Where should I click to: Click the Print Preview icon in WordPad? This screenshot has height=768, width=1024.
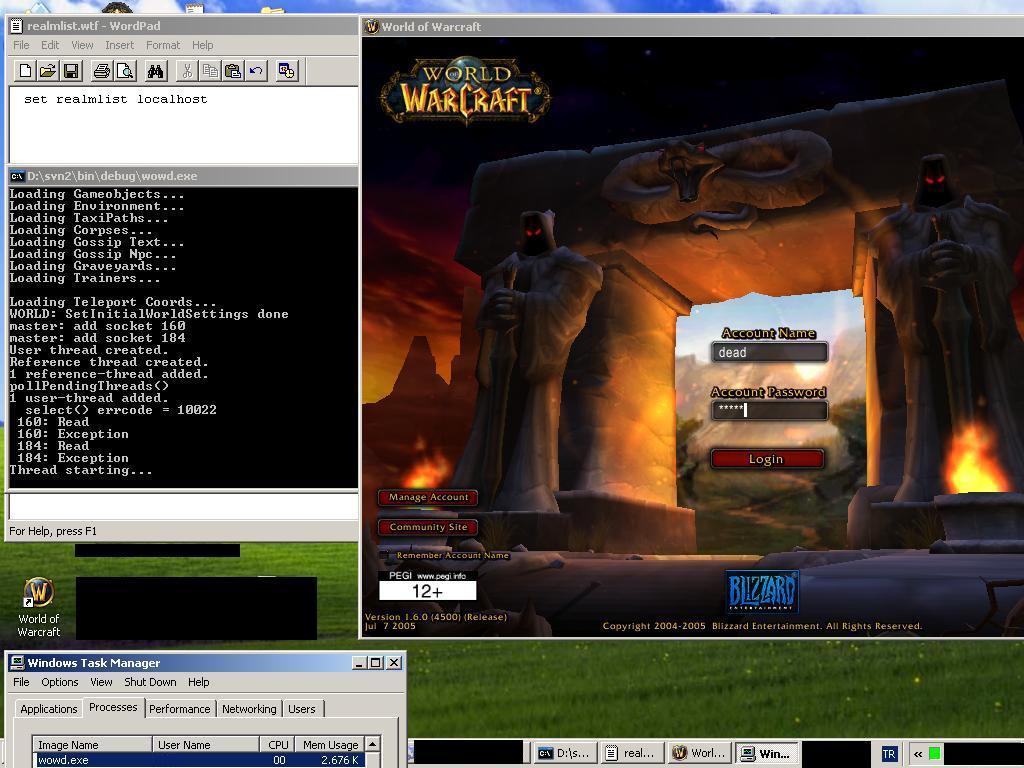[125, 71]
